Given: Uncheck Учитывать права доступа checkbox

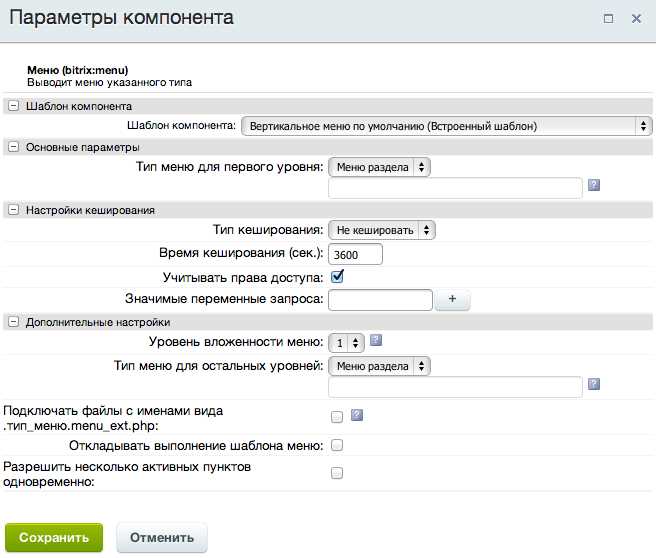Looking at the screenshot, I should pyautogui.click(x=337, y=277).
